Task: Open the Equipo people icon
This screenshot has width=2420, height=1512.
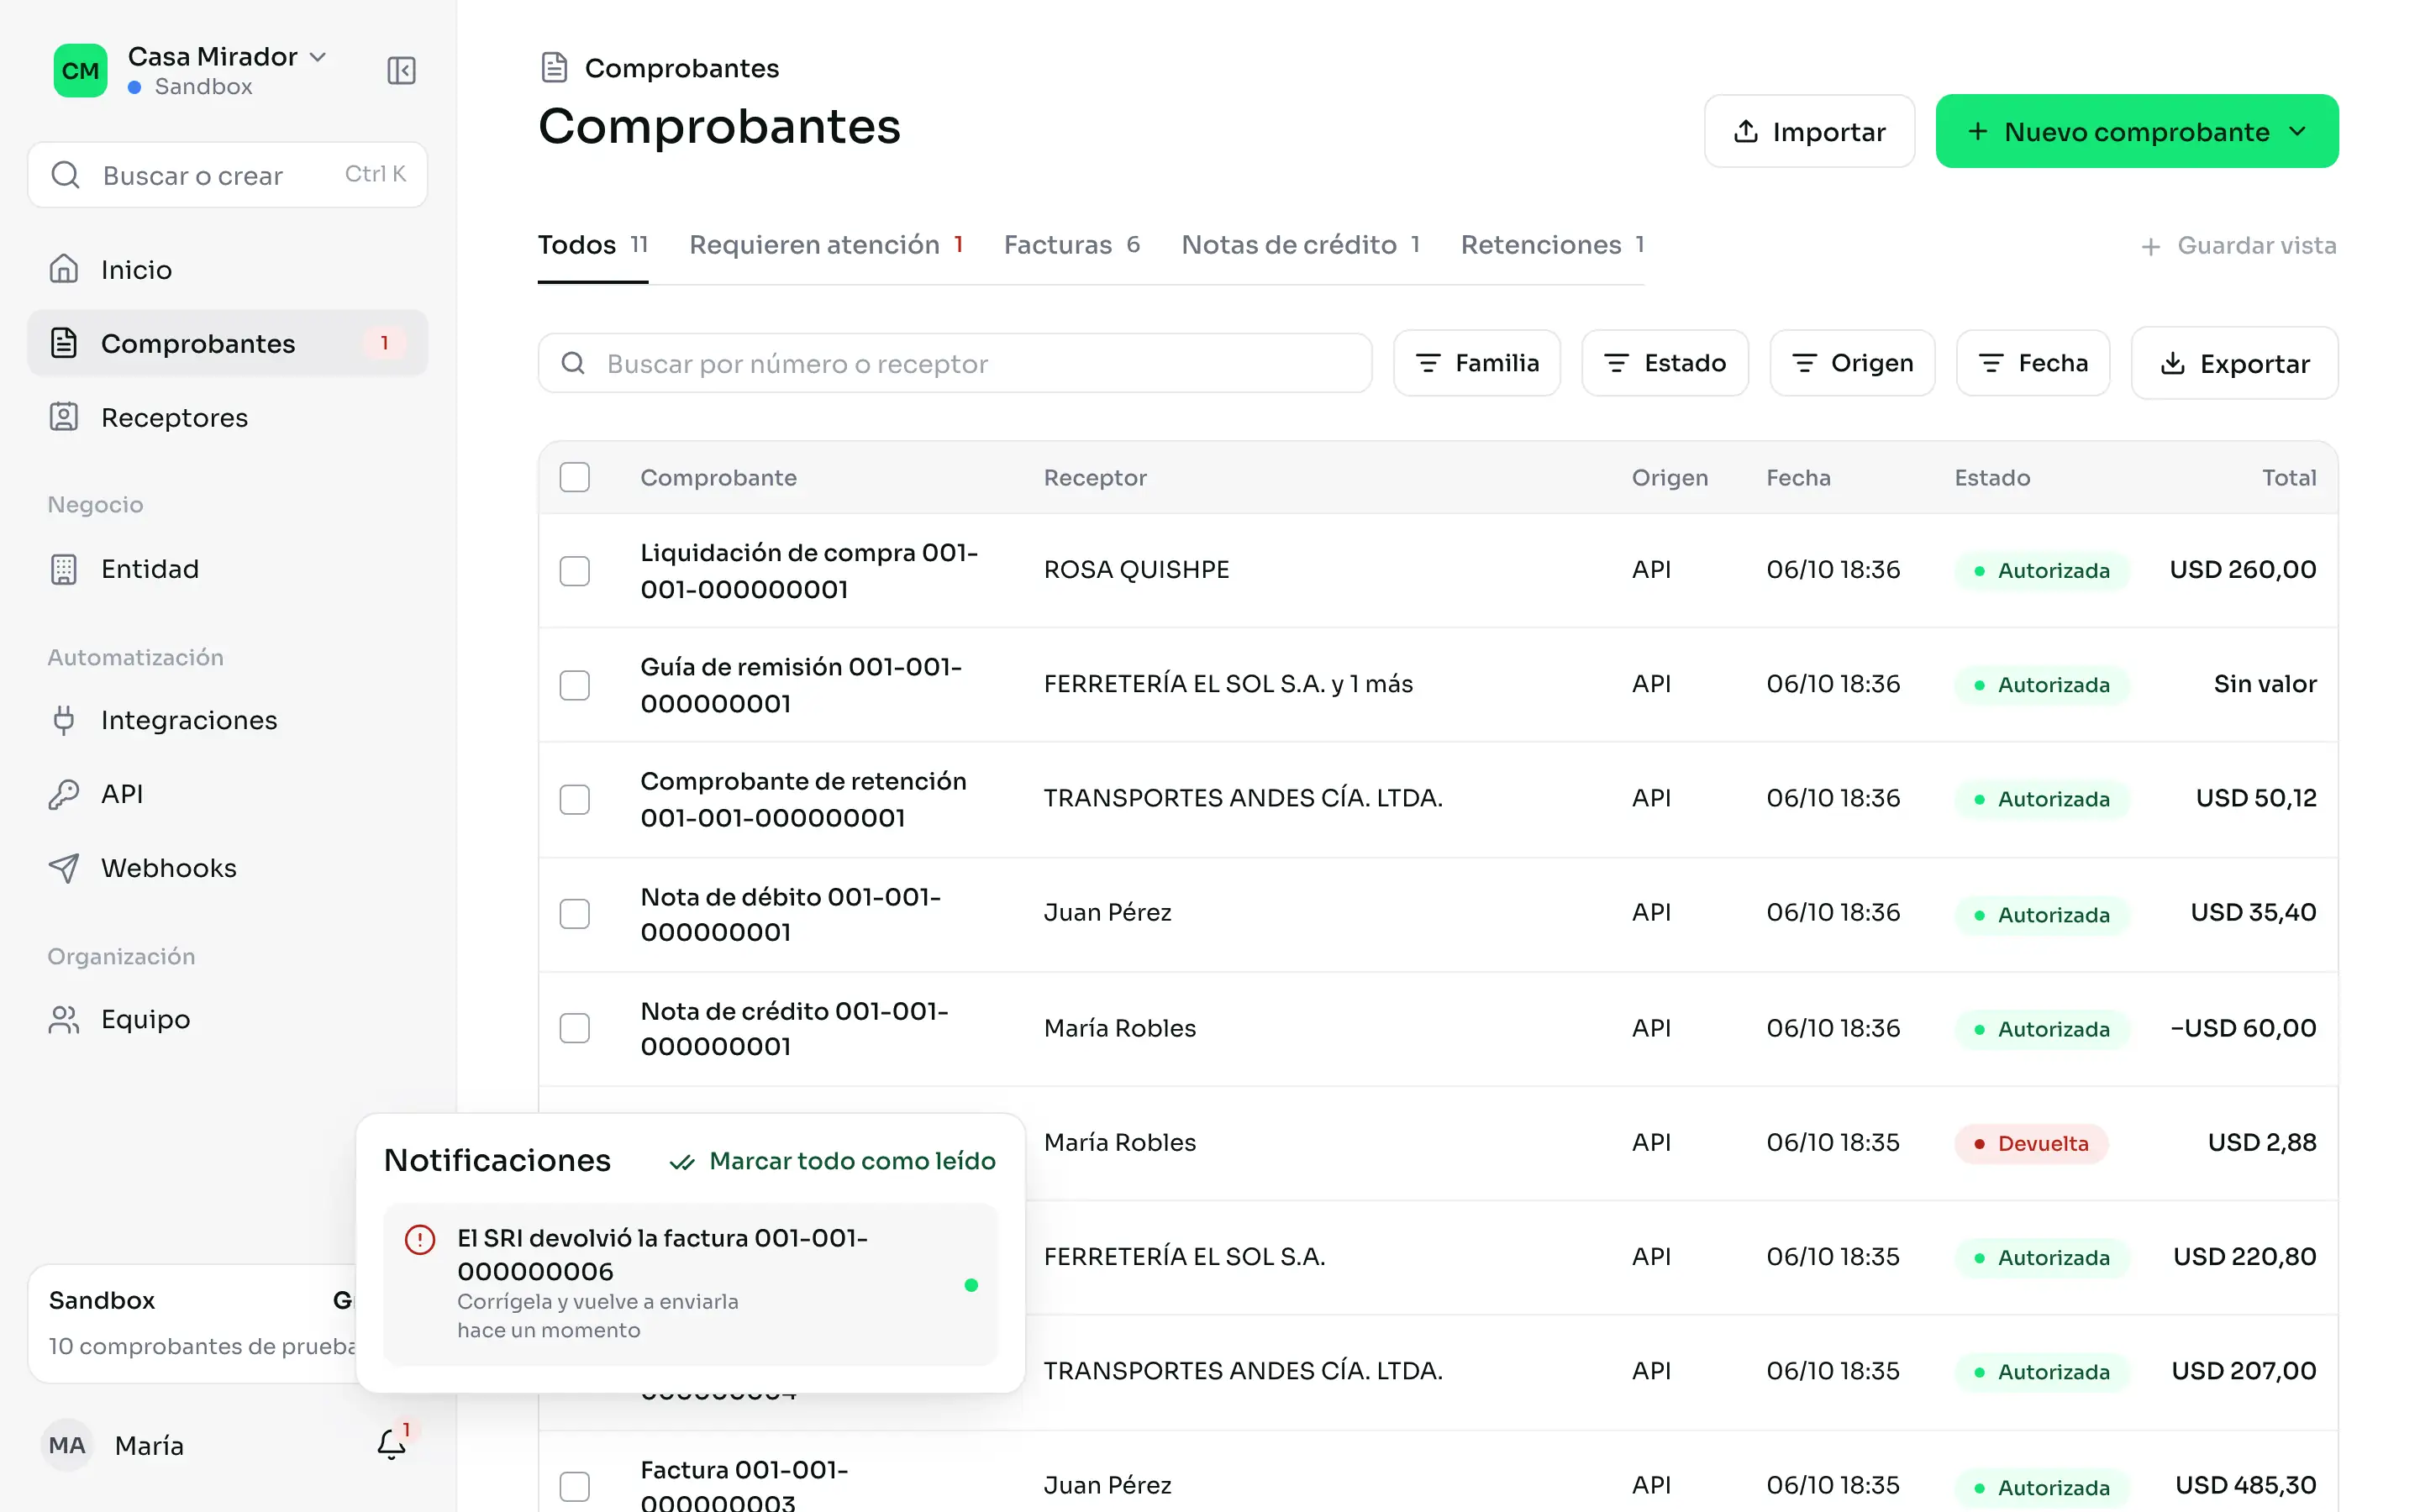Action: (64, 1019)
